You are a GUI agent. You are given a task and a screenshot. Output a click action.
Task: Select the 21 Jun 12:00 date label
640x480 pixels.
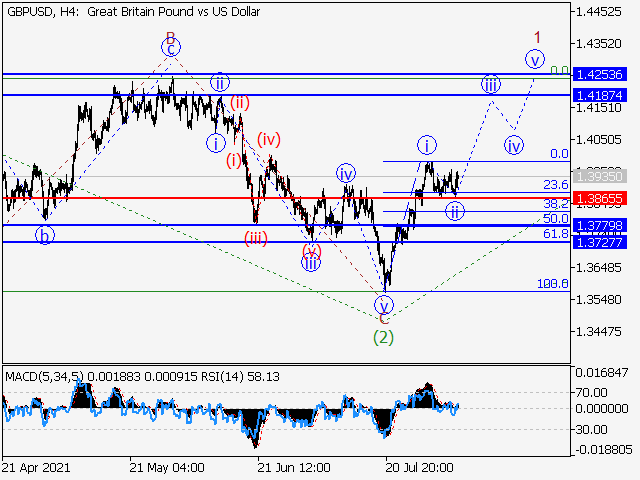click(x=294, y=467)
